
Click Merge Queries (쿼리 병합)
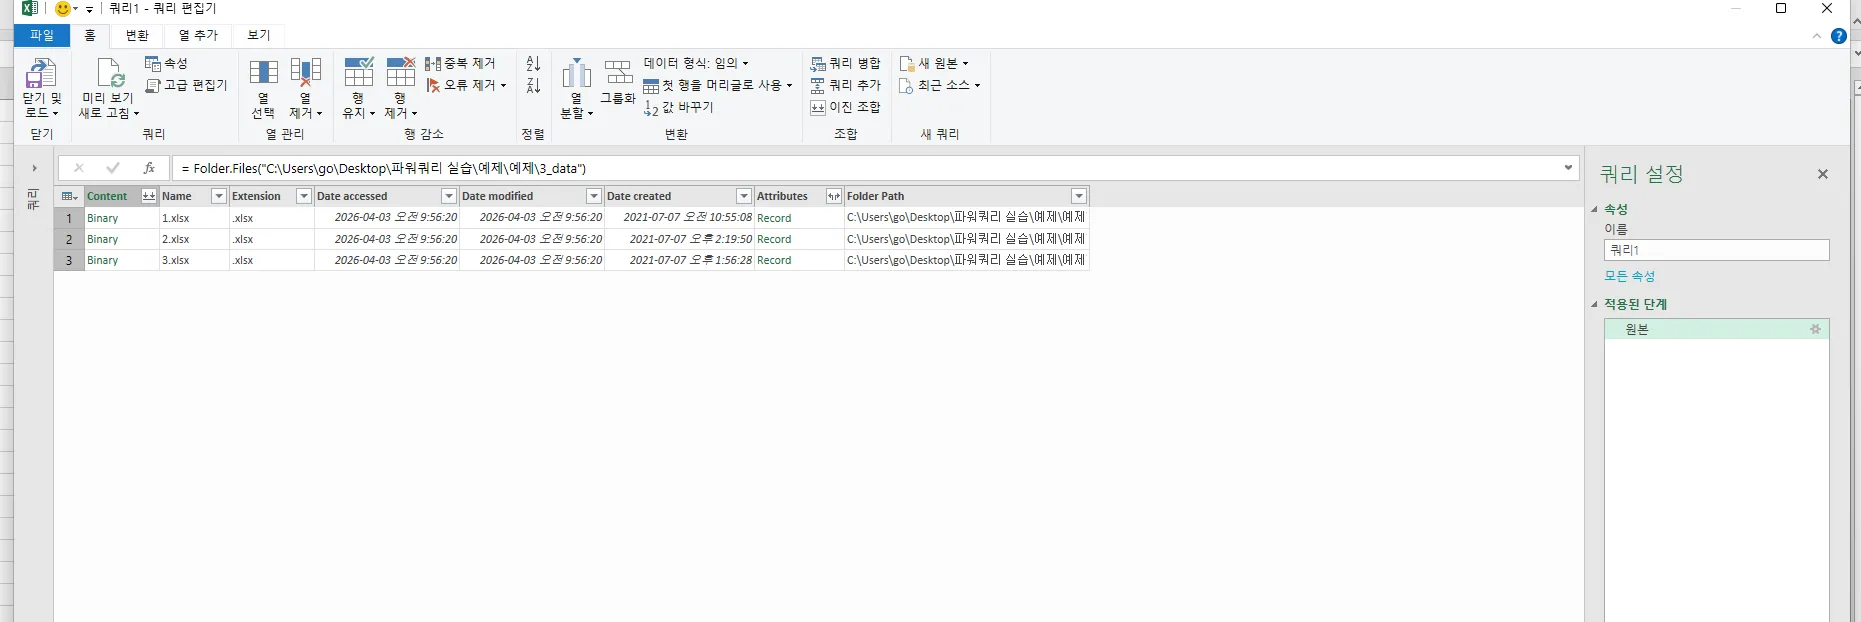pyautogui.click(x=845, y=63)
